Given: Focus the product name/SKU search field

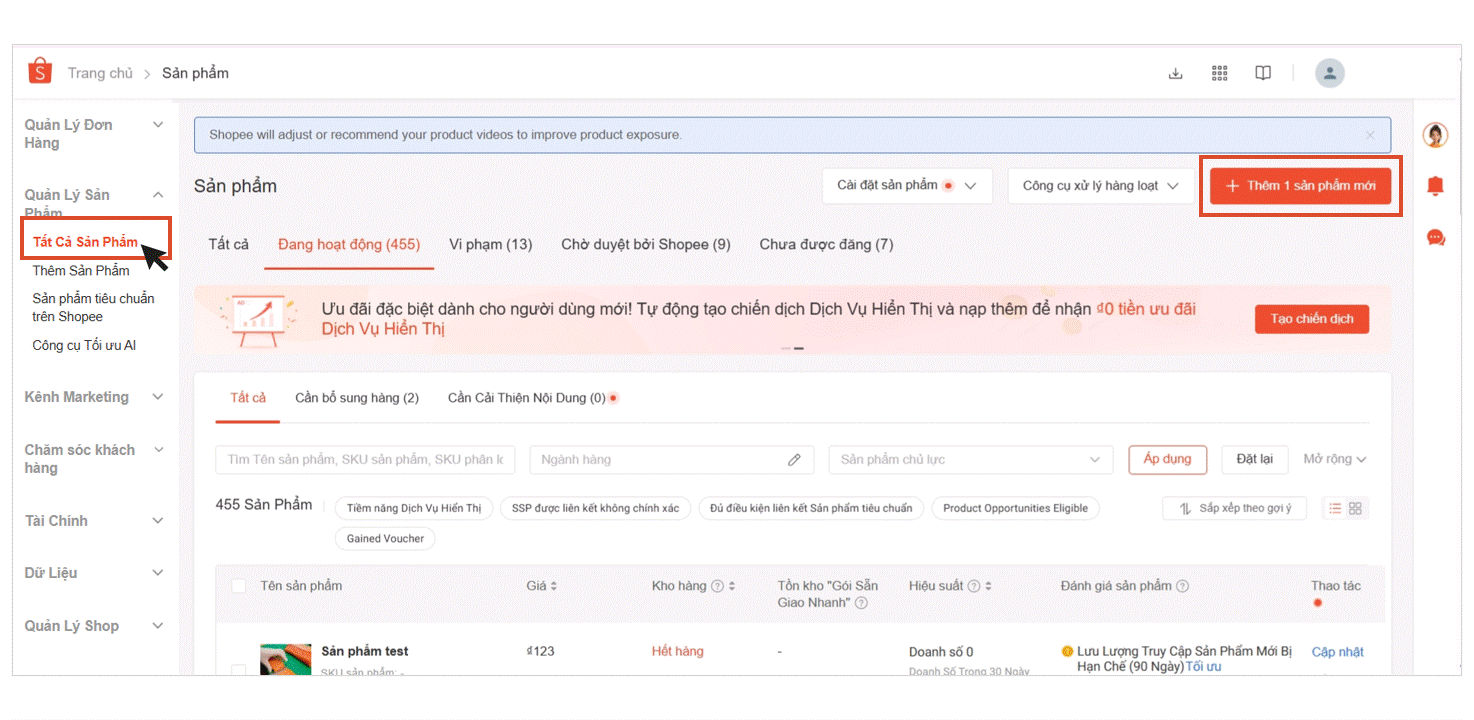Looking at the screenshot, I should [x=366, y=460].
